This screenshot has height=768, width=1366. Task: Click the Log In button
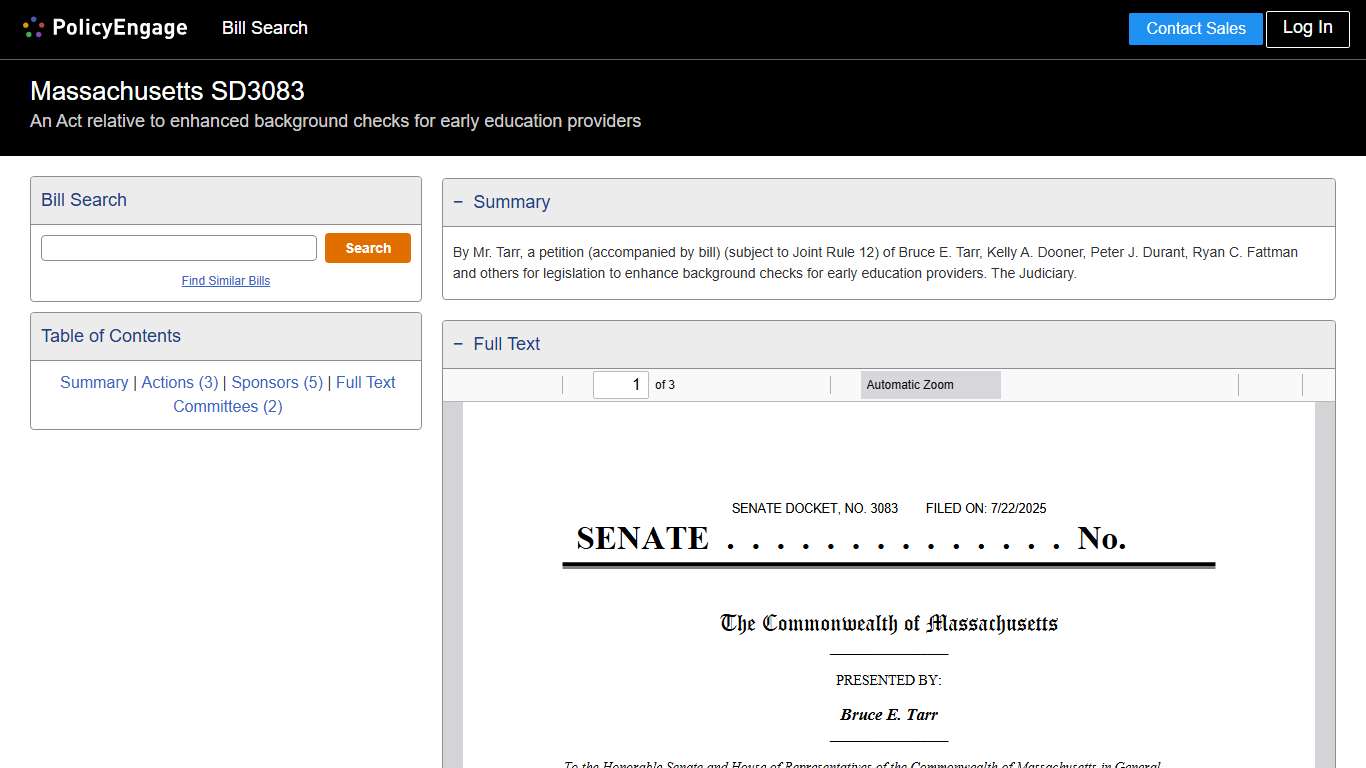click(x=1307, y=29)
